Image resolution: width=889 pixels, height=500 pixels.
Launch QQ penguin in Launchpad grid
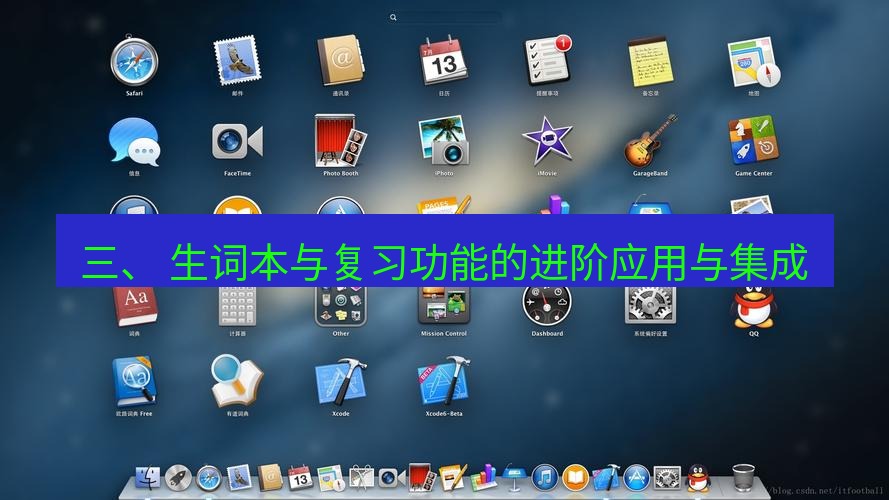(753, 307)
